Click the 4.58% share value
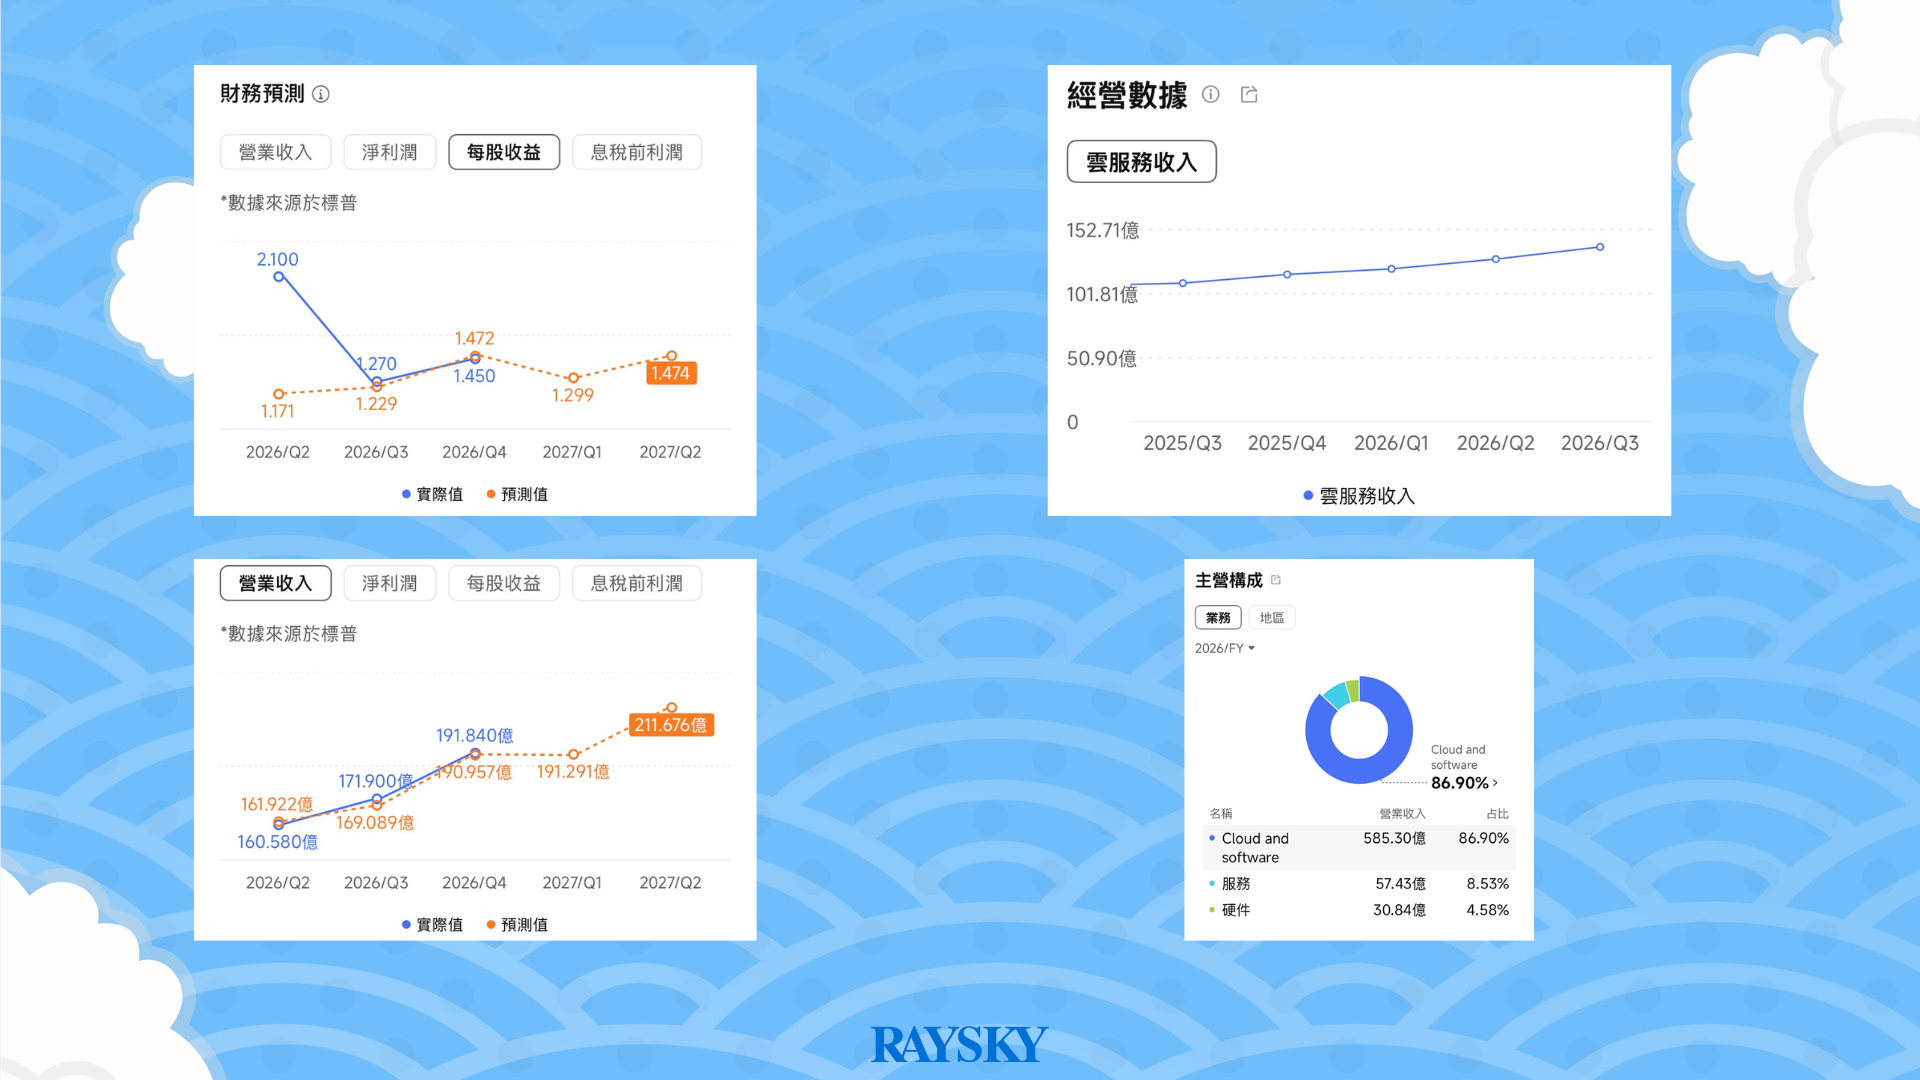1920x1080 pixels. point(1488,910)
